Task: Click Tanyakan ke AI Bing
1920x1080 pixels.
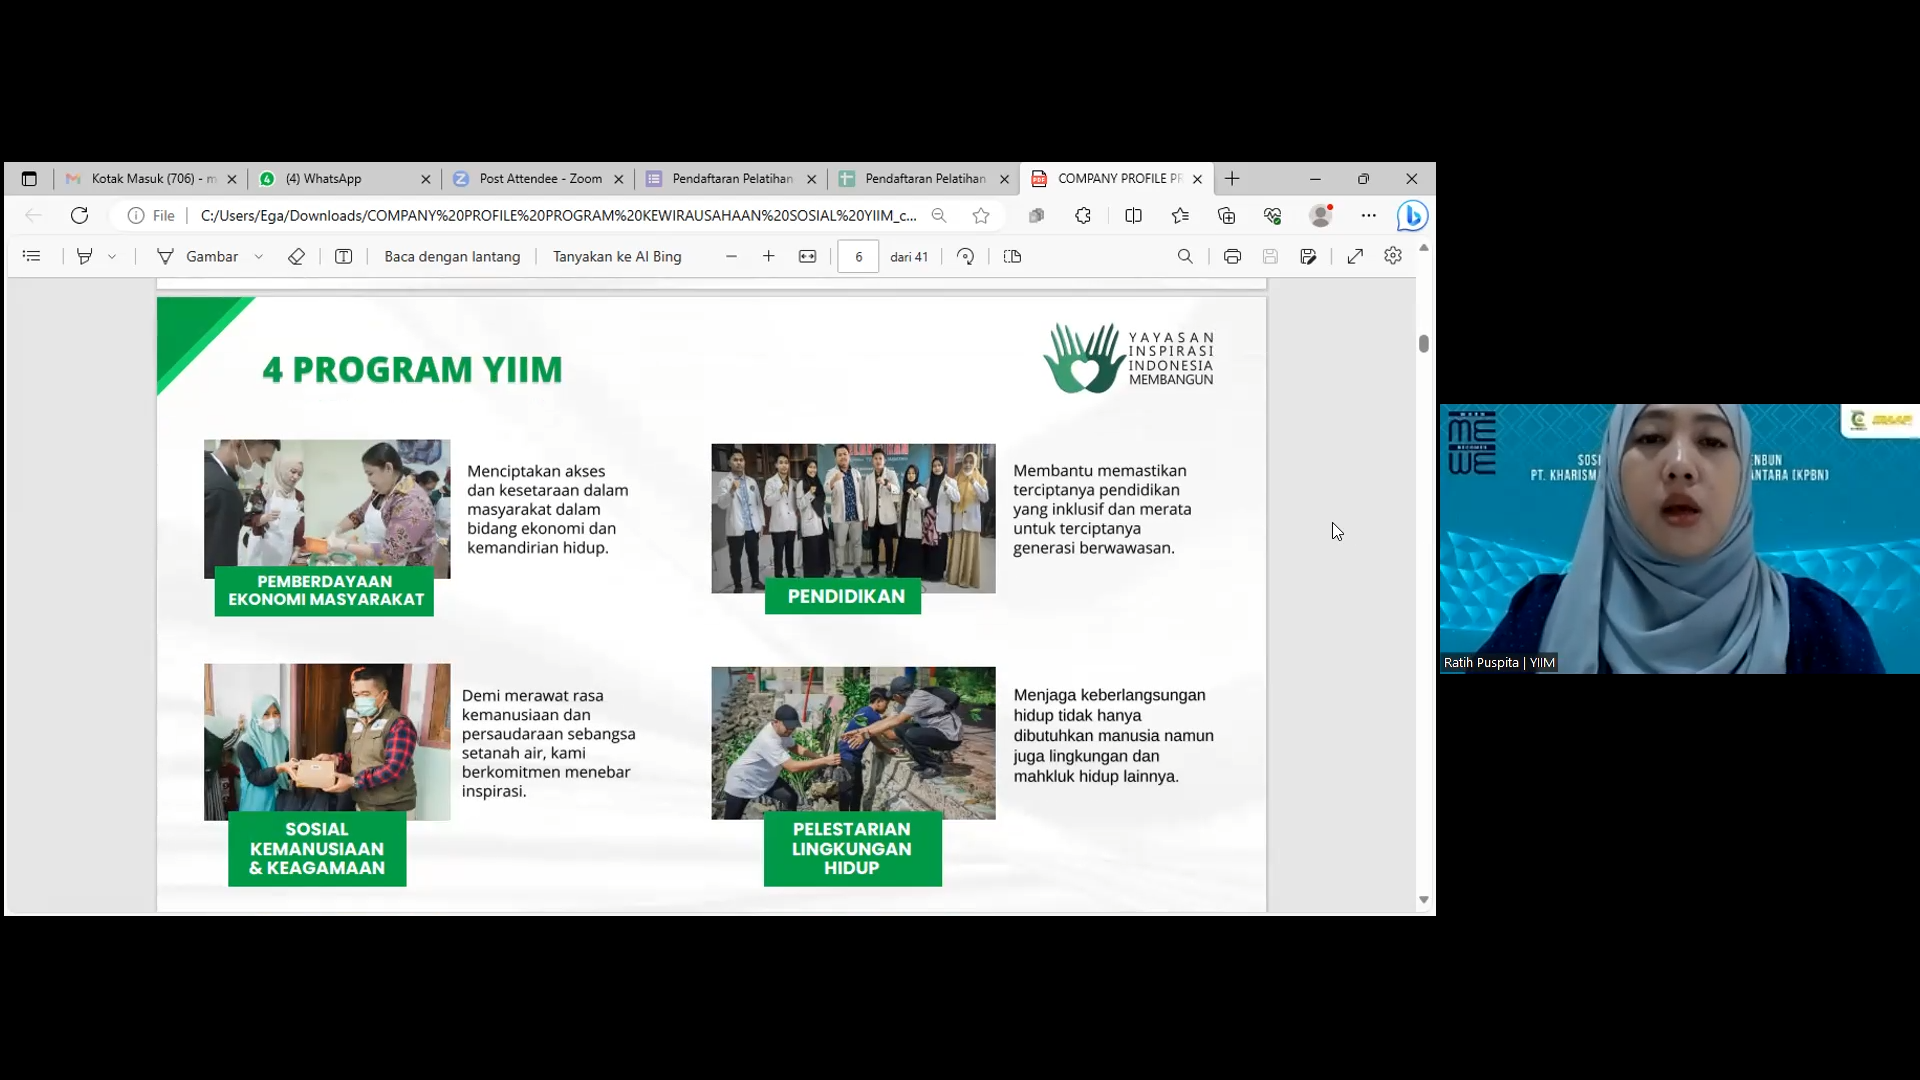Action: pyautogui.click(x=617, y=257)
